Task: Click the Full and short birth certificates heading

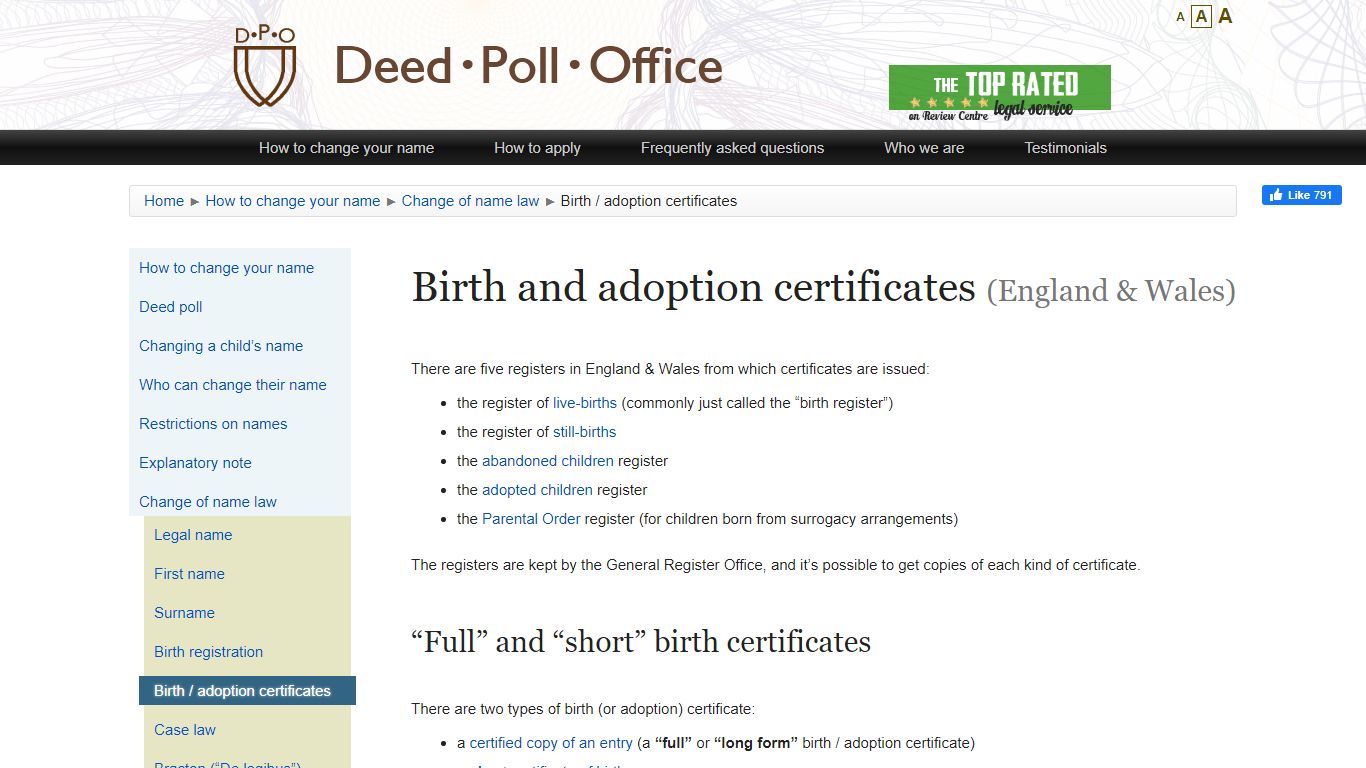Action: pos(641,642)
